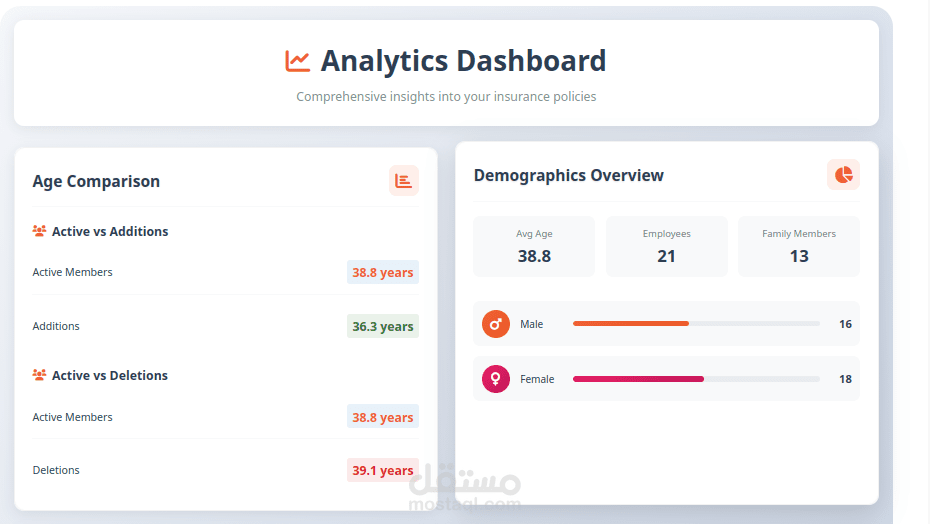Screen dimensions: 930x524
Task: Click the people icon beside Active vs Deletions
Action: (x=39, y=375)
